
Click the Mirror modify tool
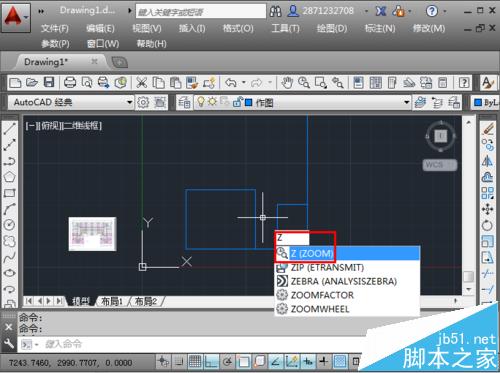(488, 161)
